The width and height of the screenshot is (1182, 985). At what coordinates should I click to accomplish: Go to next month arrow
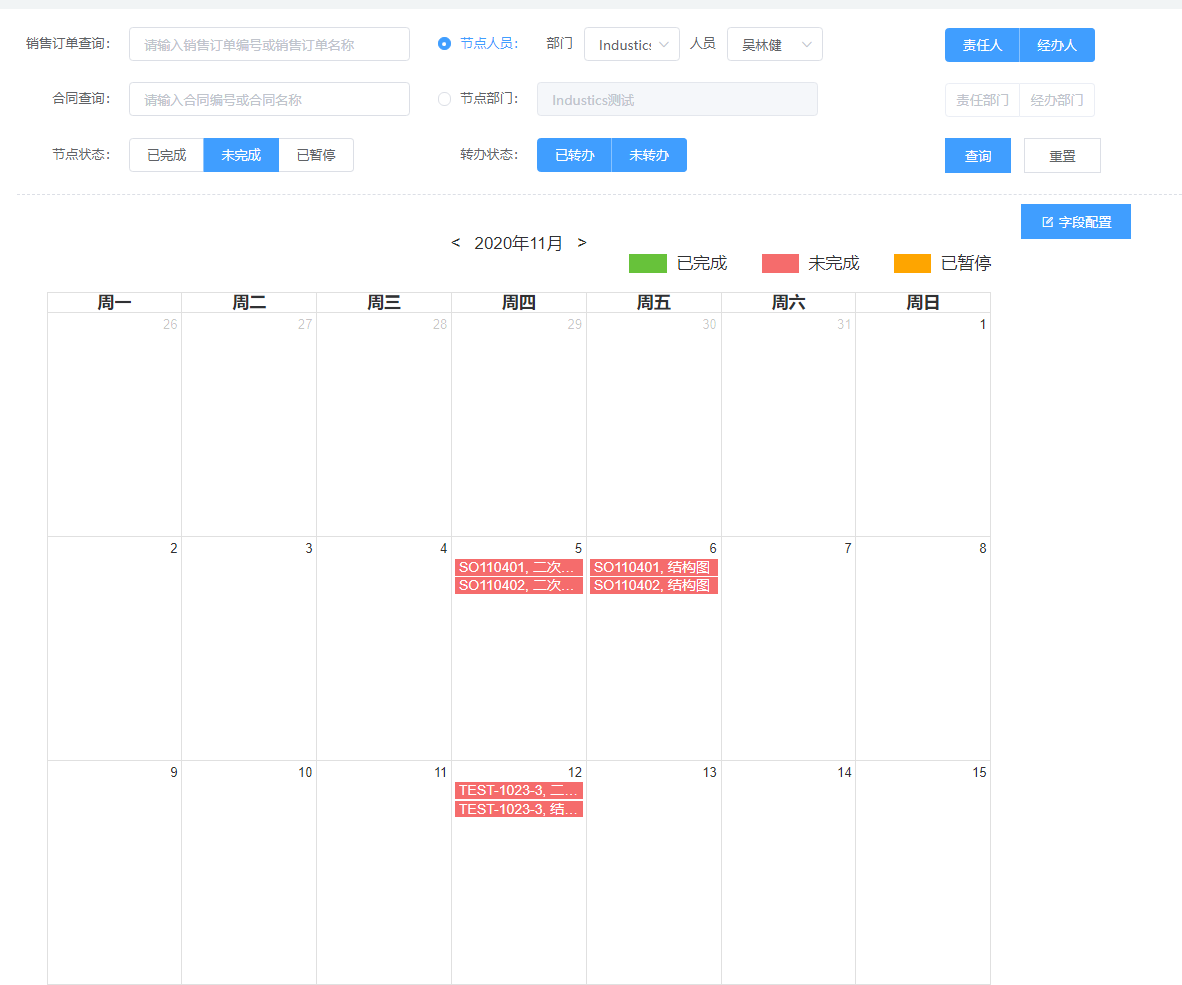[582, 243]
